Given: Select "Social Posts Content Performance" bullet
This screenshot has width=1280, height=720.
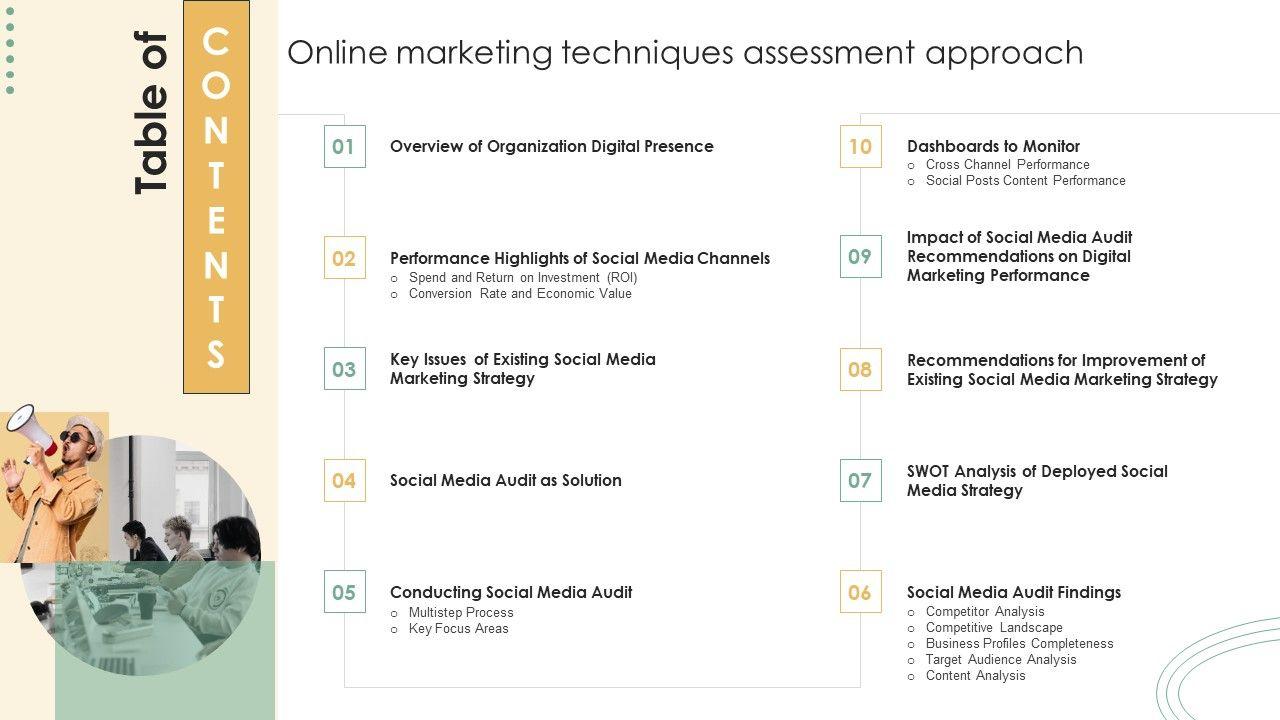Looking at the screenshot, I should coord(1026,180).
